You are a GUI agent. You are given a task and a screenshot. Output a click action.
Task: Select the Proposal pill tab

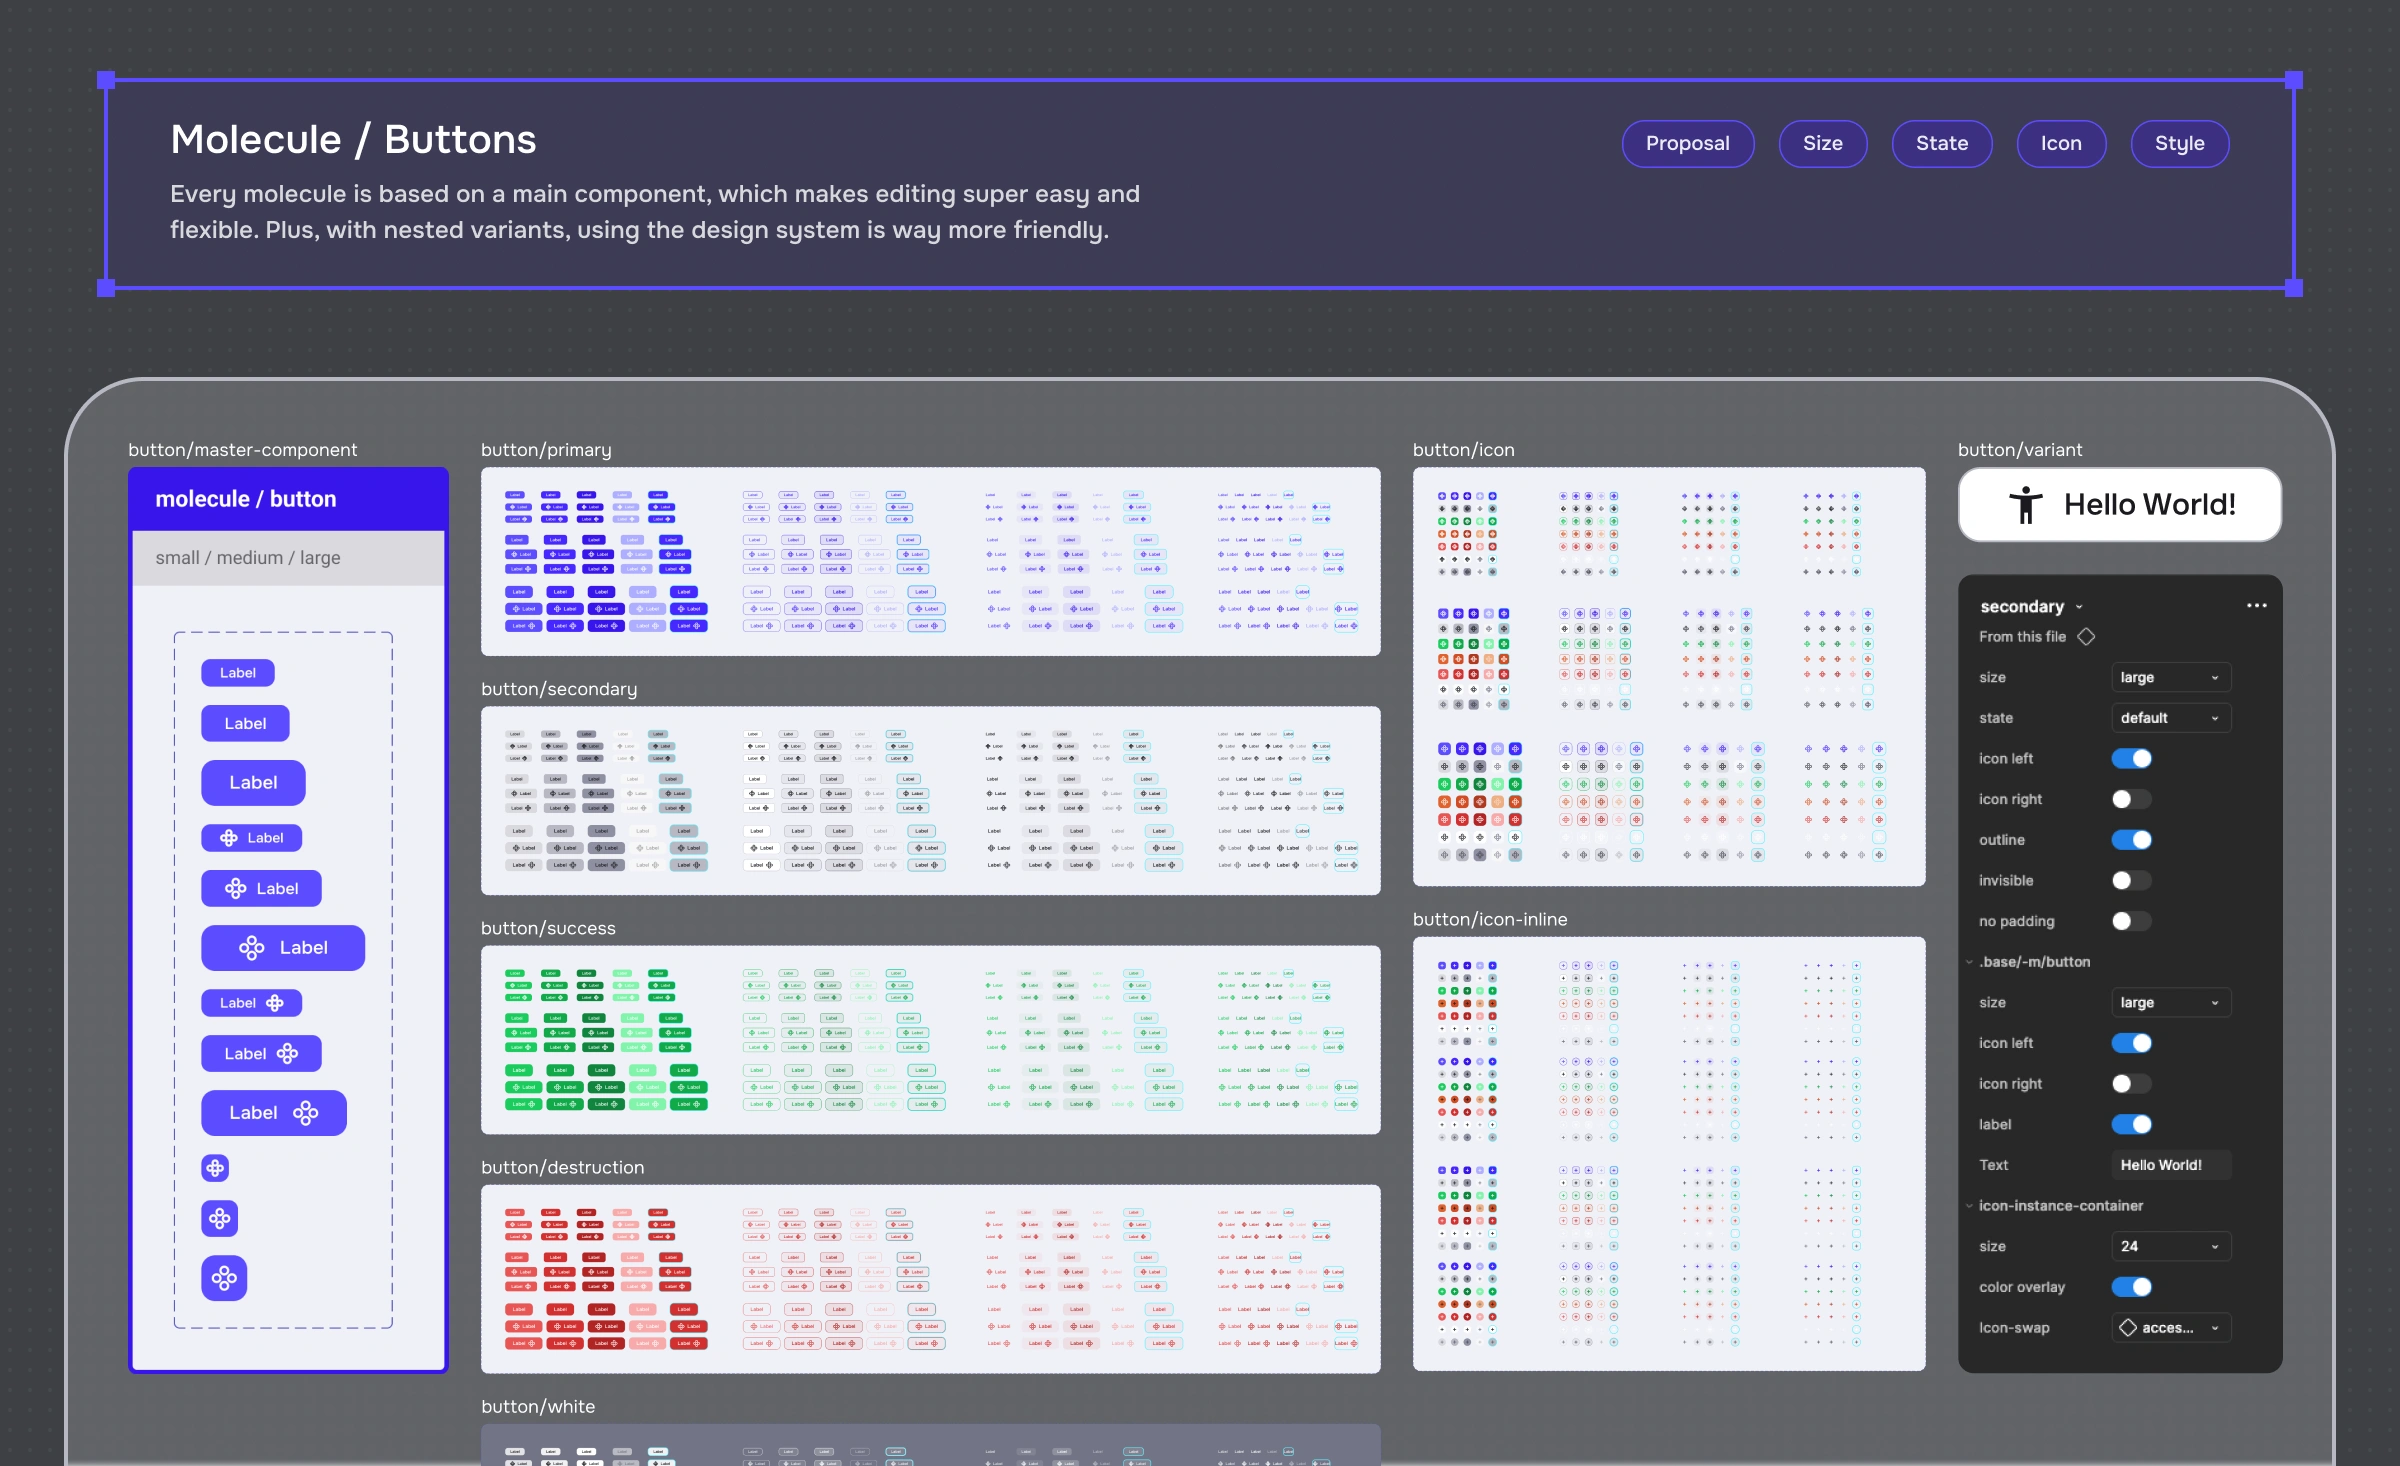1687,144
